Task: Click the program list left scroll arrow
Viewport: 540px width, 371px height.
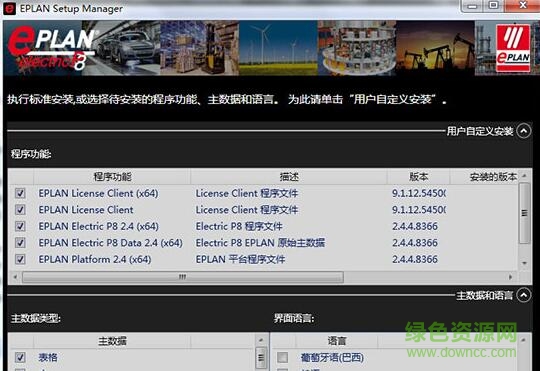Action: click(x=15, y=277)
